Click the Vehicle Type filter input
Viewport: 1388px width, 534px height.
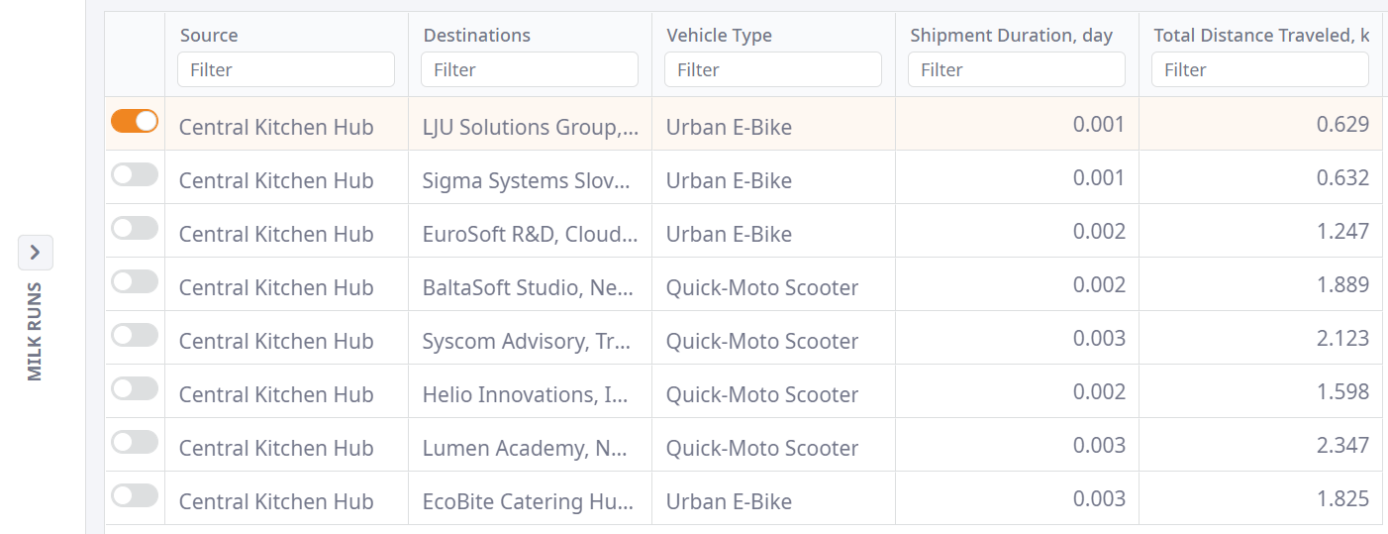pyautogui.click(x=772, y=70)
